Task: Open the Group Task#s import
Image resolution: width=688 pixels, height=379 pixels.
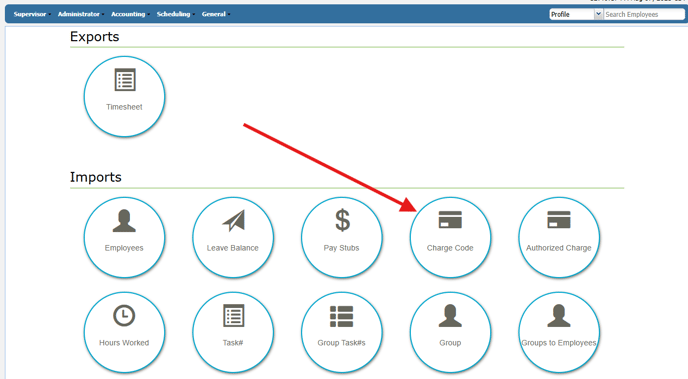Action: point(341,333)
